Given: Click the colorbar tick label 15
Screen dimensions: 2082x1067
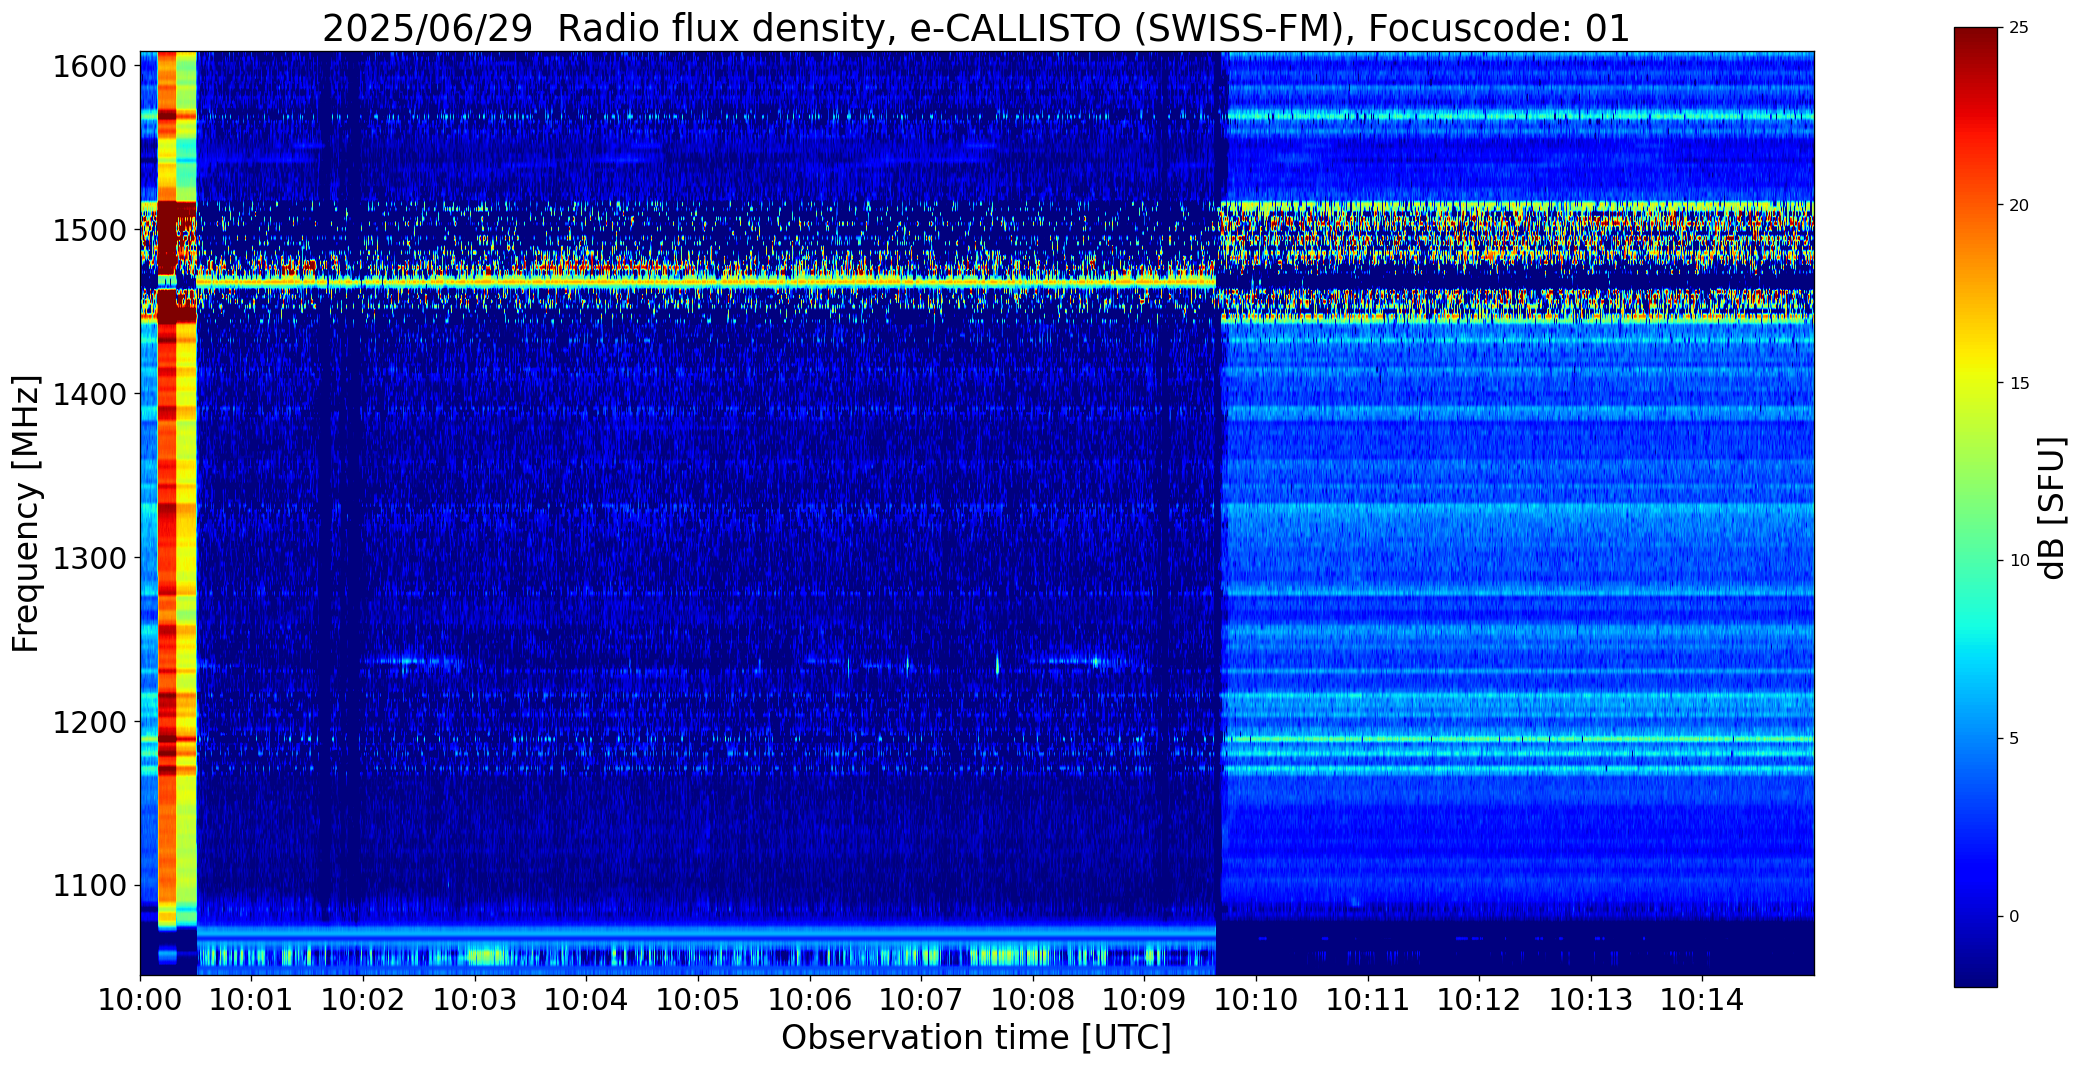Looking at the screenshot, I should [2019, 384].
